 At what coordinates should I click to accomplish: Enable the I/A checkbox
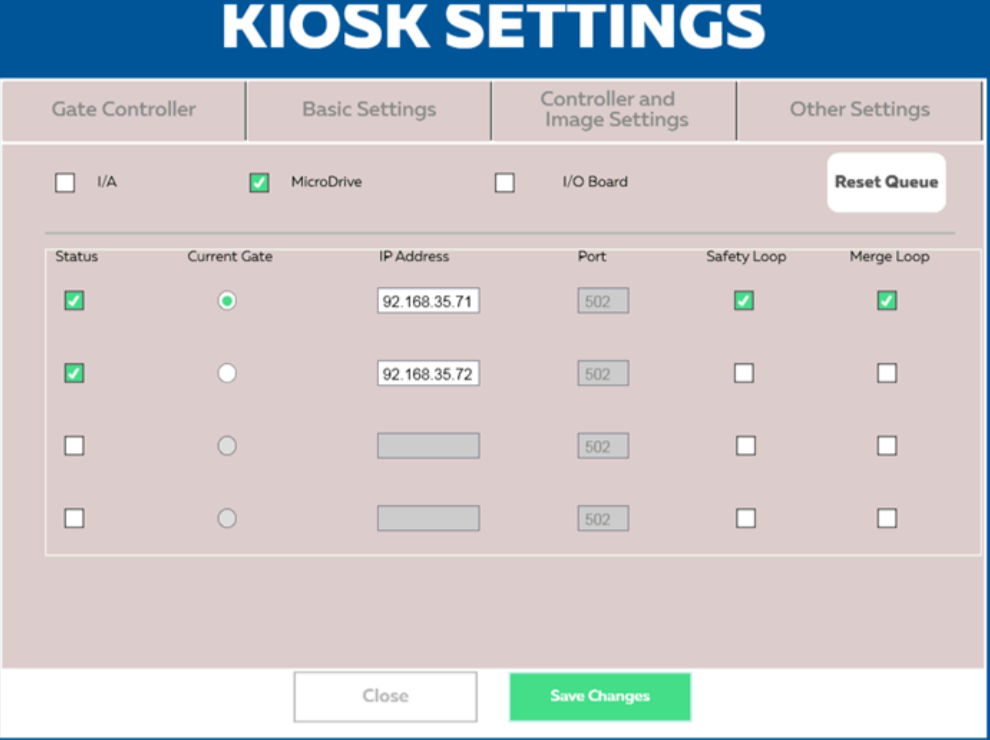tap(65, 183)
